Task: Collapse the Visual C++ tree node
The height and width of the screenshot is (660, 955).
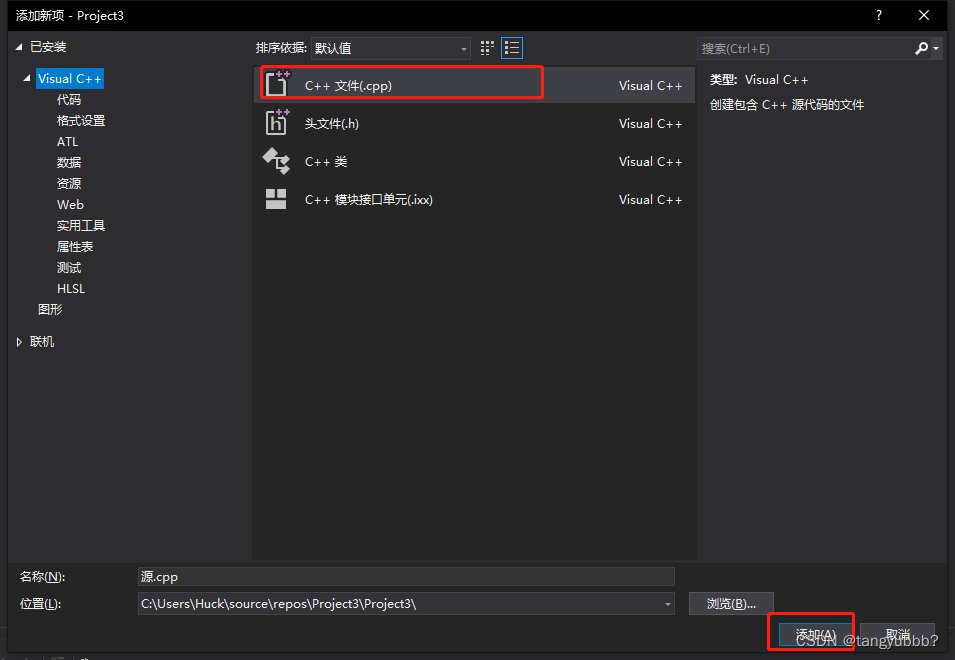Action: [25, 78]
